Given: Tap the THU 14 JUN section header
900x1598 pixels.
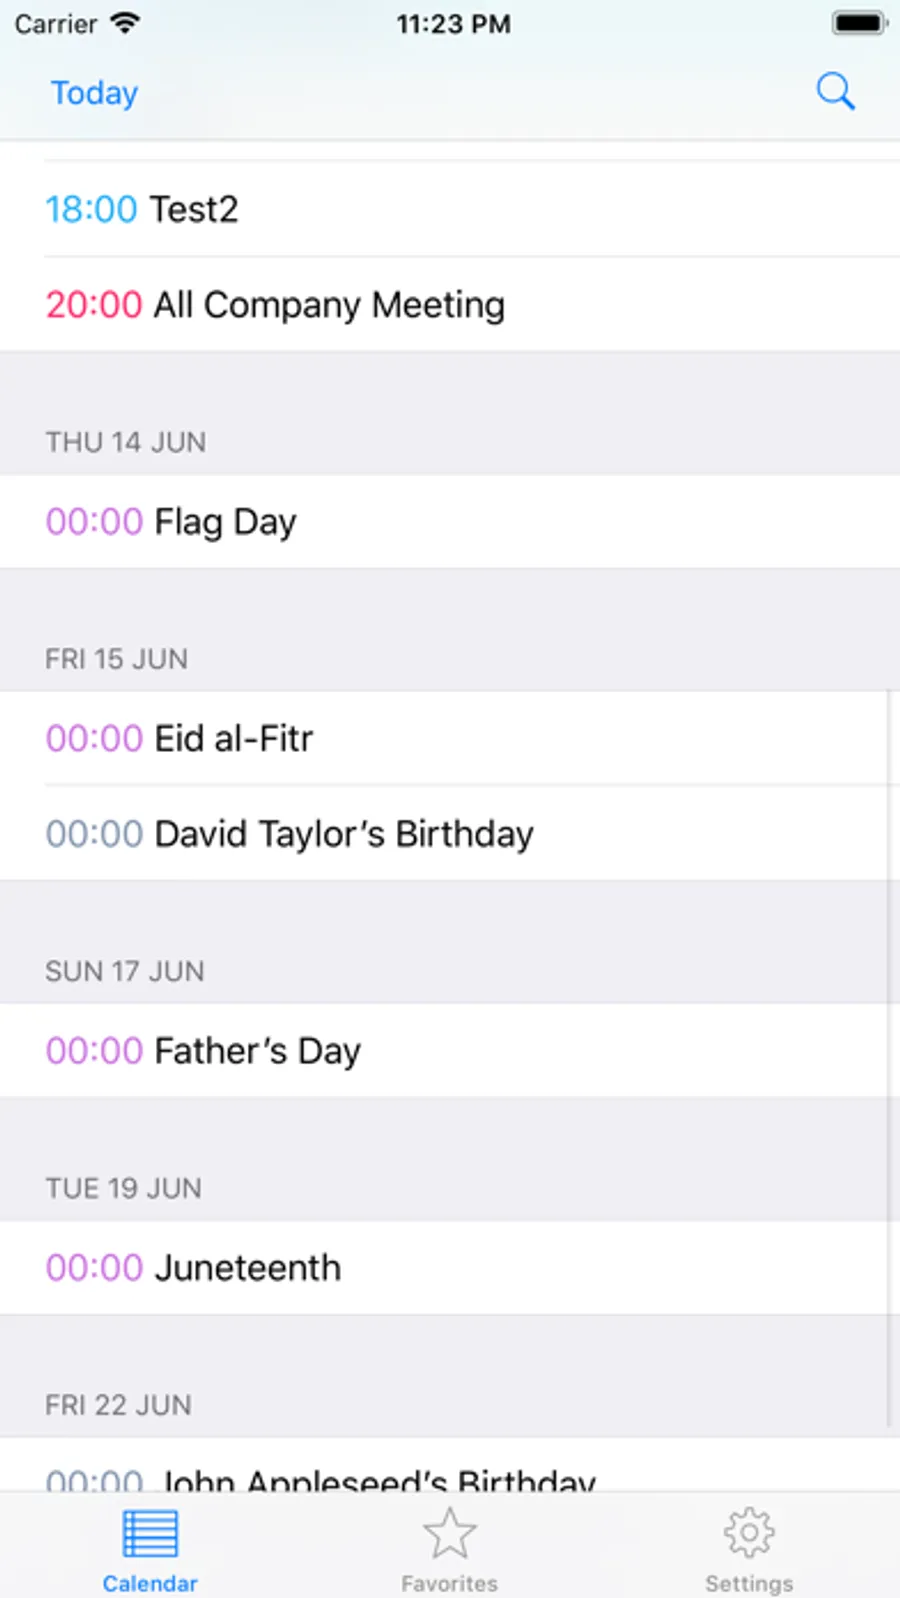Looking at the screenshot, I should tap(126, 442).
